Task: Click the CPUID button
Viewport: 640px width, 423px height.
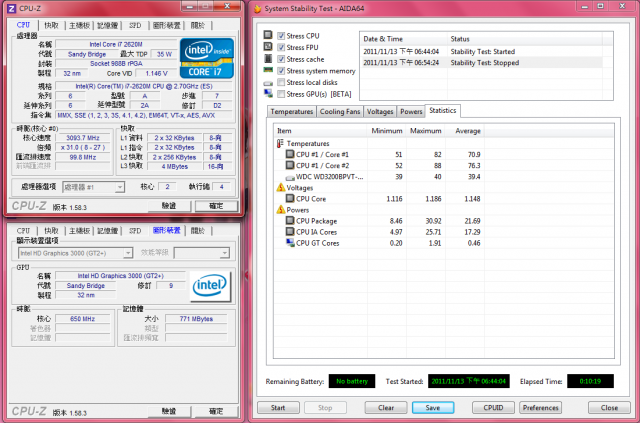Action: click(x=492, y=407)
